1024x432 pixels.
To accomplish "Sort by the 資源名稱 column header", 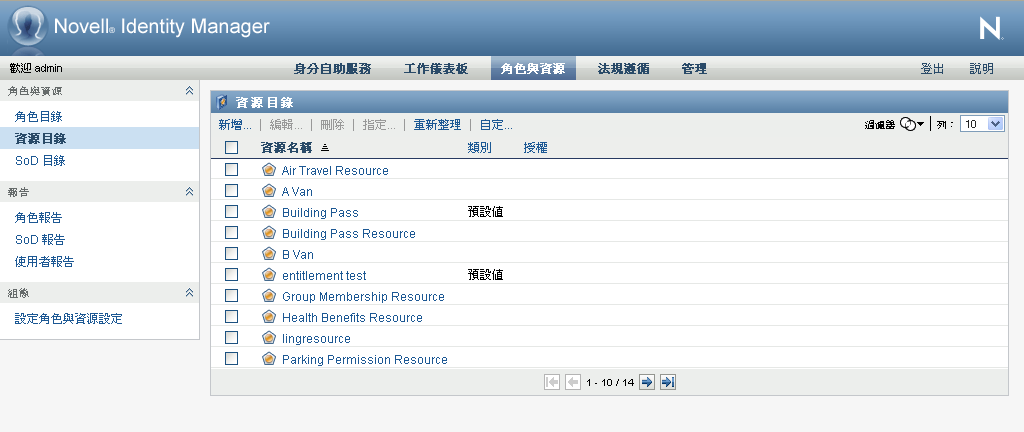I will point(286,148).
